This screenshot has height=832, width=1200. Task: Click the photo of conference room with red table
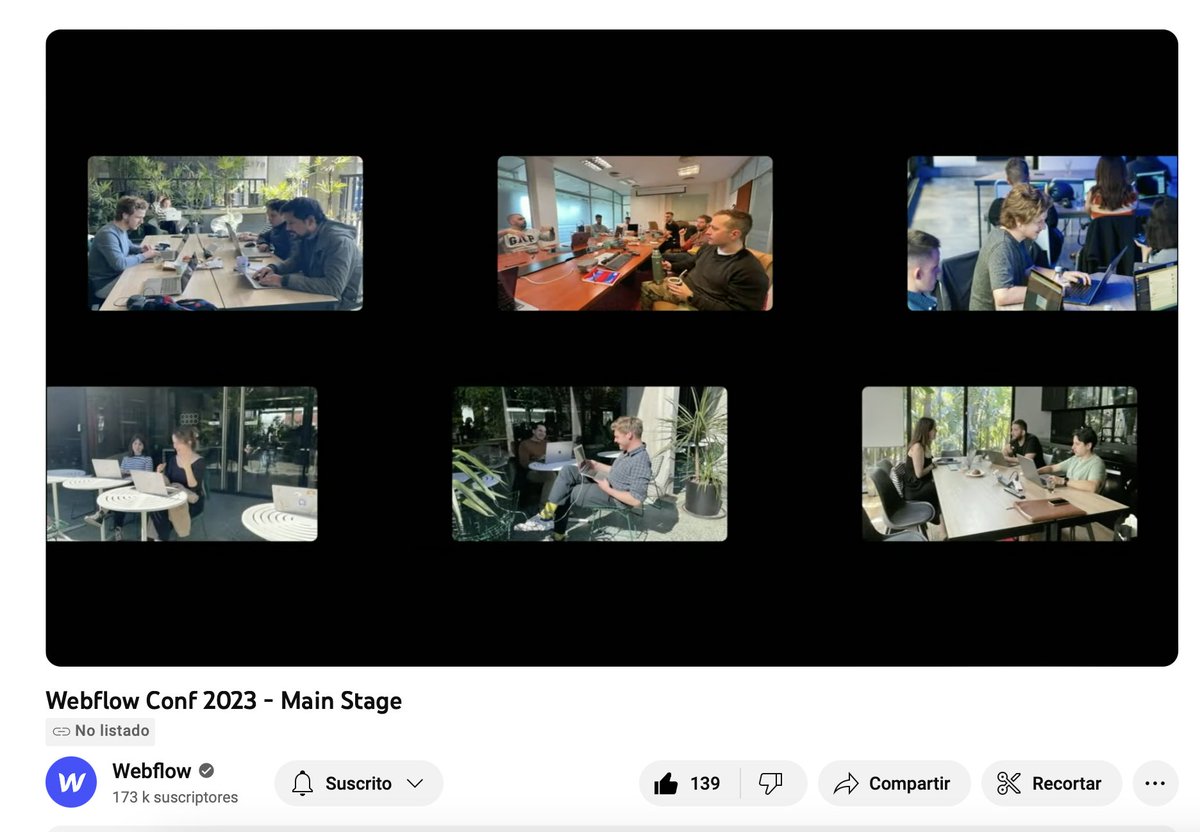[x=635, y=233]
